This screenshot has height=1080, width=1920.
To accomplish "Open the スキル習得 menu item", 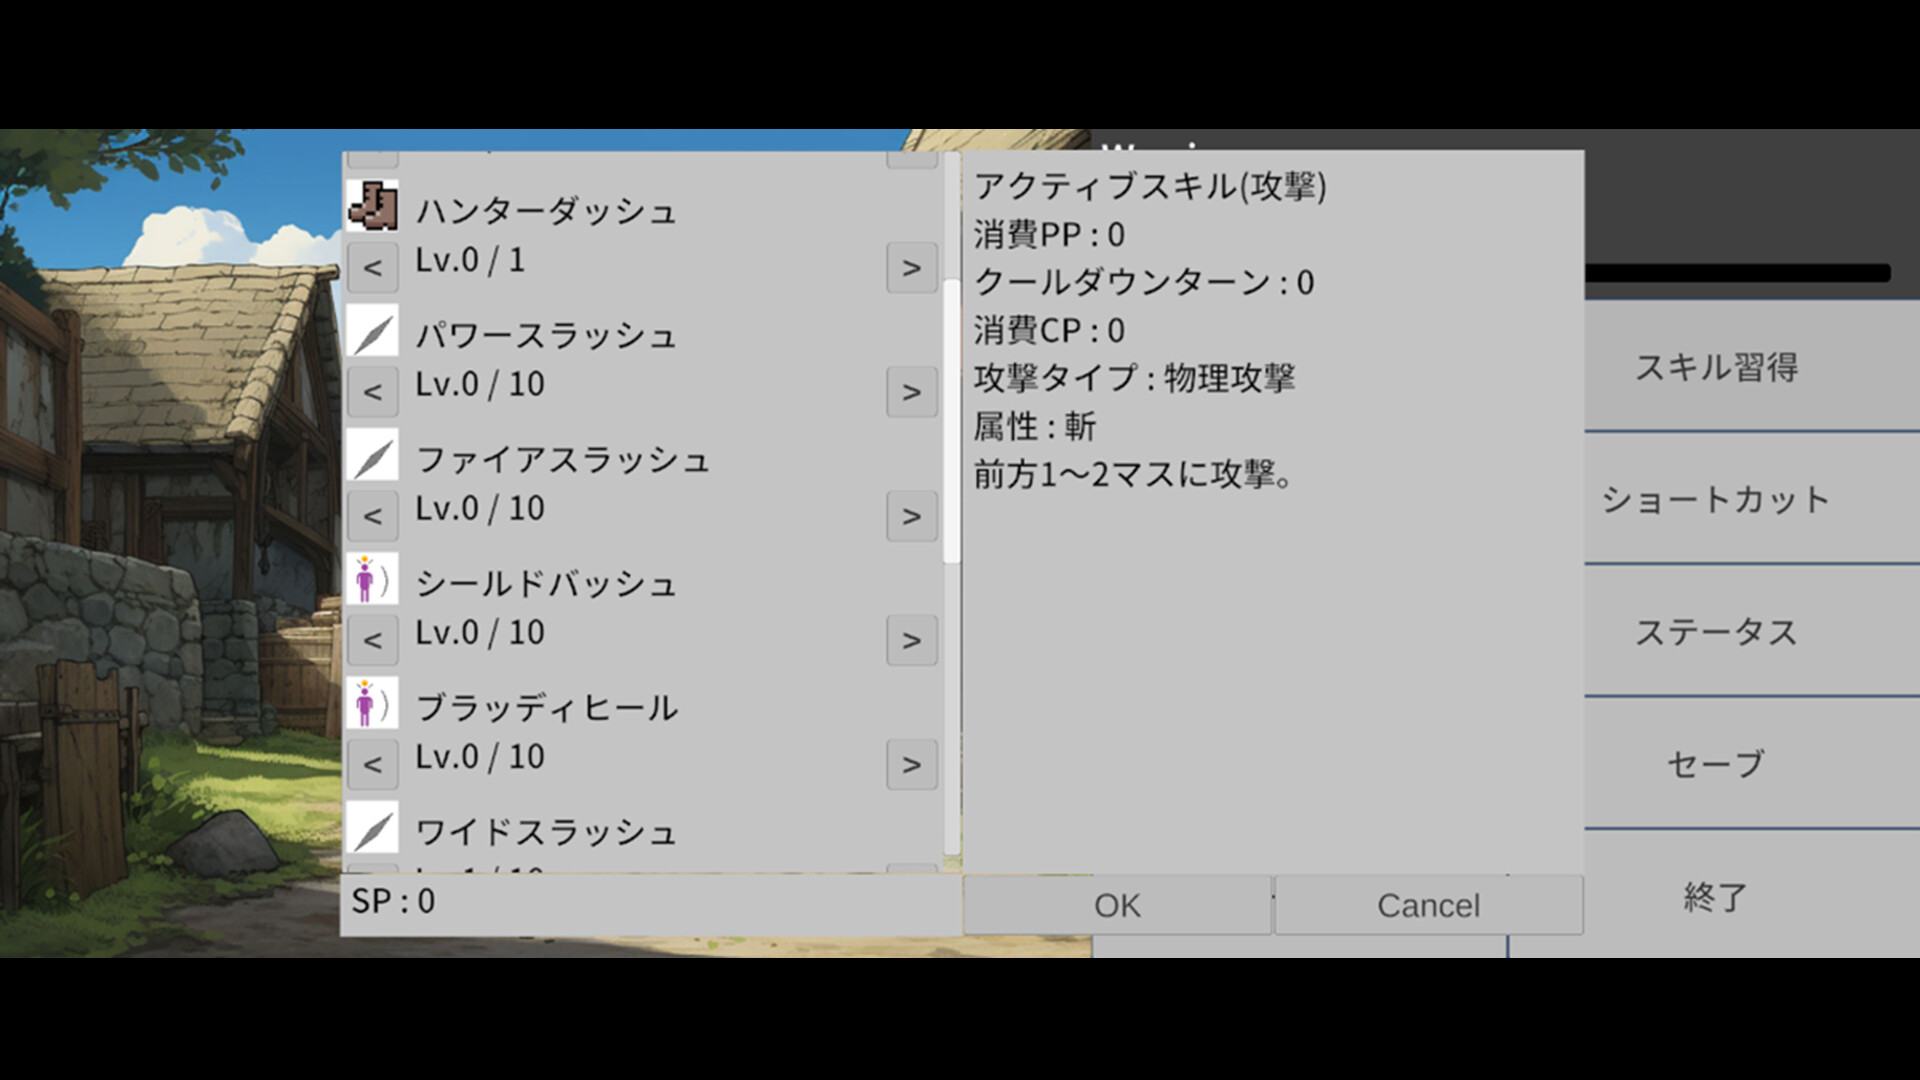I will [x=1716, y=367].
